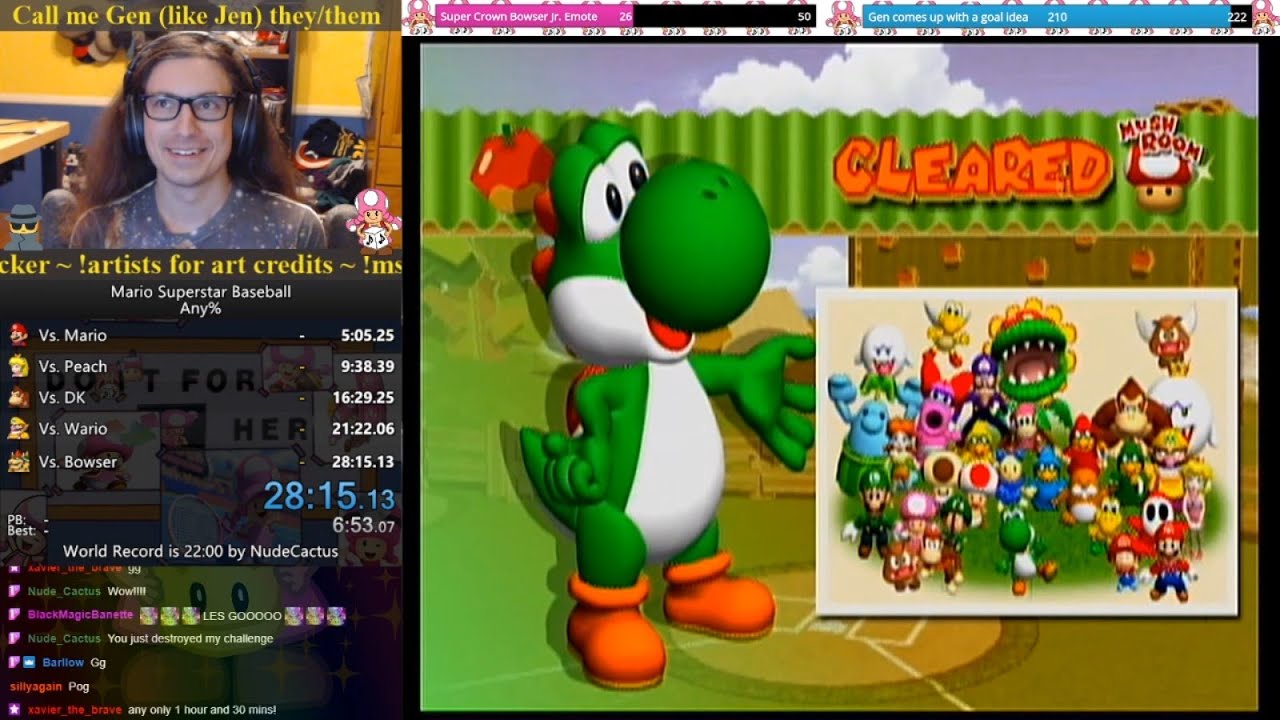Screen dimensions: 1280x720
Task: Open sillyagain's chat username
Action: point(36,687)
